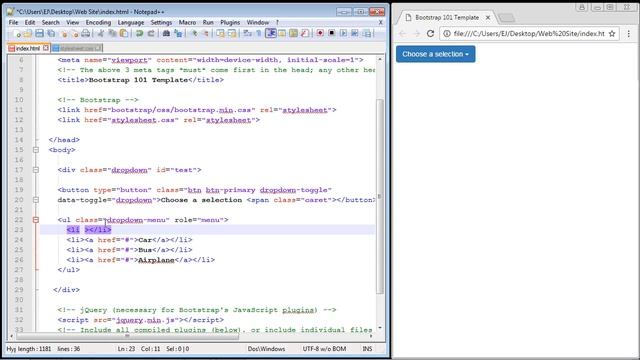Open the File menu

13,22
